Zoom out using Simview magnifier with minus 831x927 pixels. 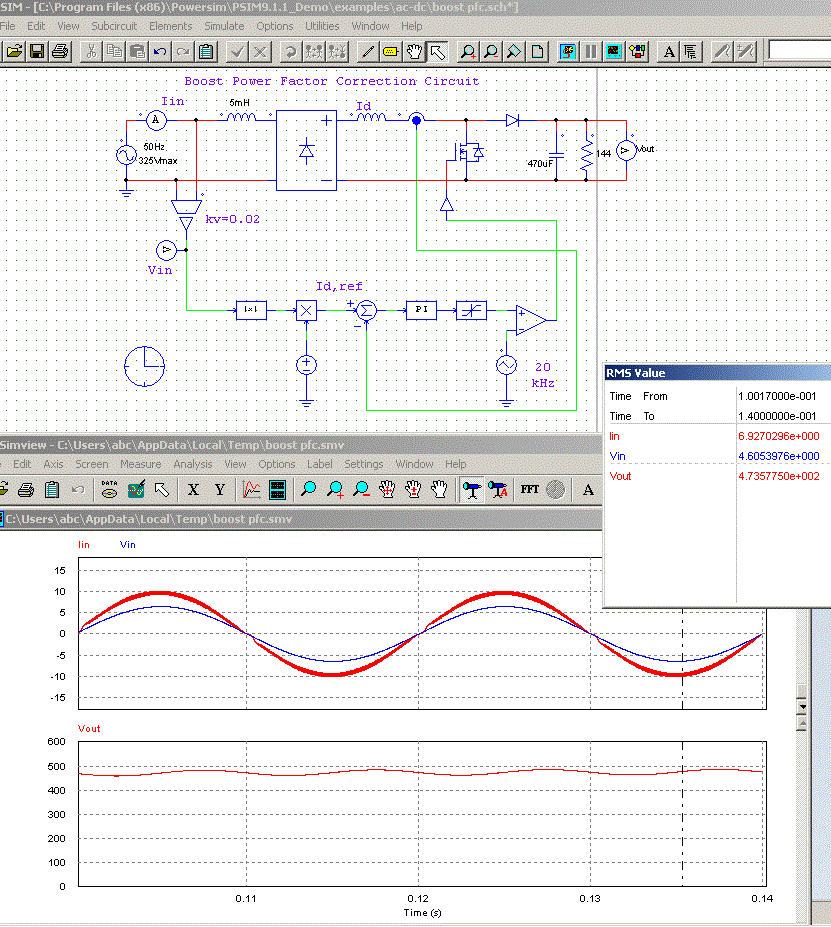tap(361, 490)
